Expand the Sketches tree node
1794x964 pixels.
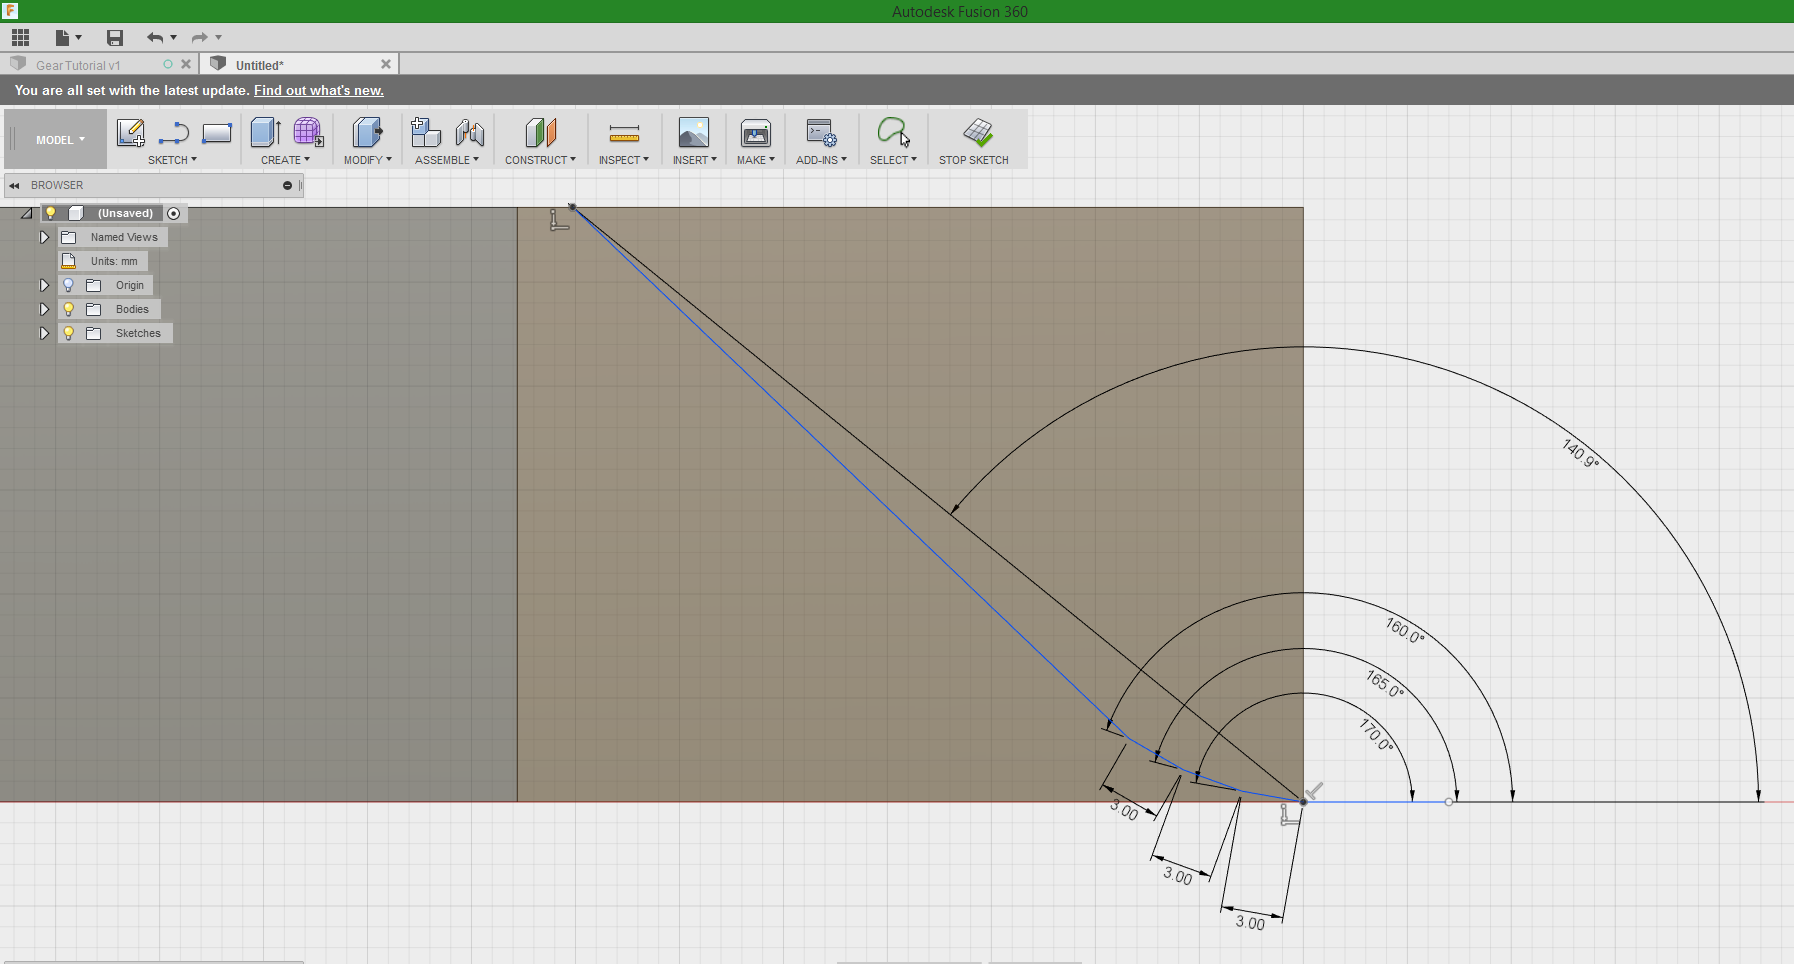point(44,333)
